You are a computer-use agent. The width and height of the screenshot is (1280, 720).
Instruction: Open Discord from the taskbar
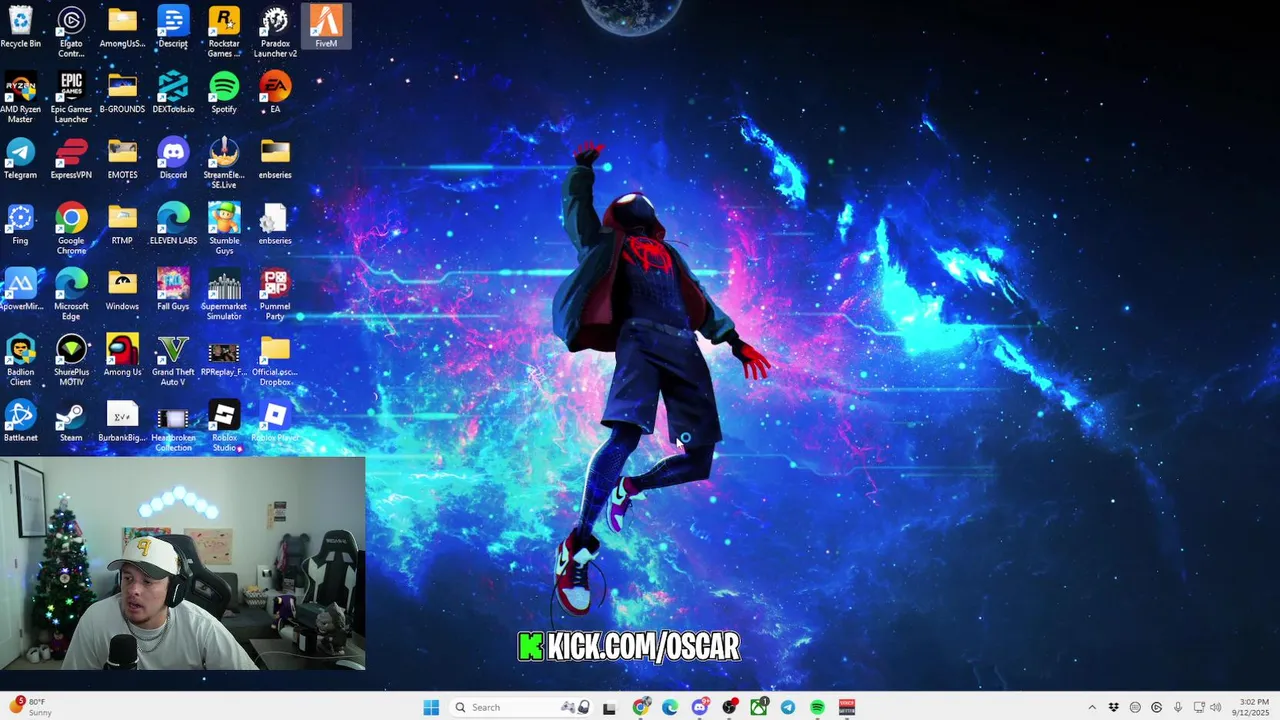coord(700,707)
